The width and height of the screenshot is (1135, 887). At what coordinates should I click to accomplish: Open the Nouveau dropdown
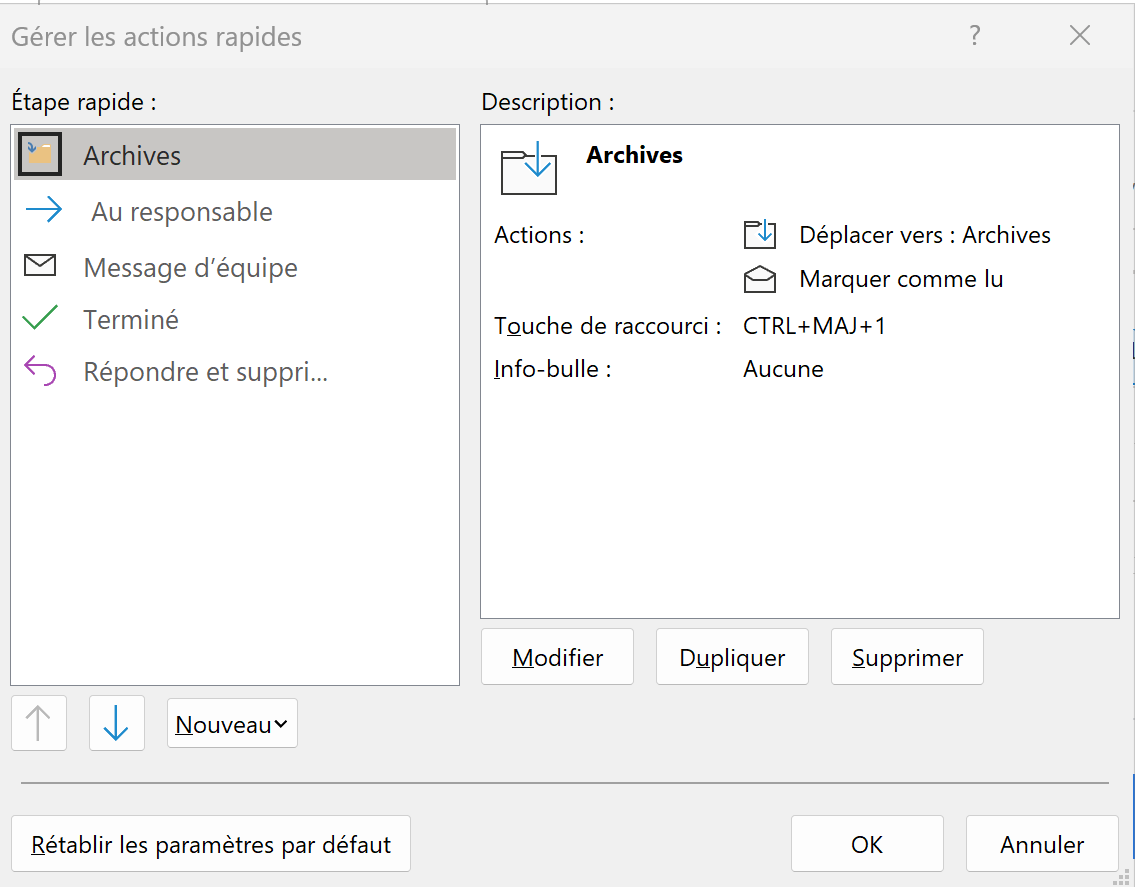[x=232, y=723]
